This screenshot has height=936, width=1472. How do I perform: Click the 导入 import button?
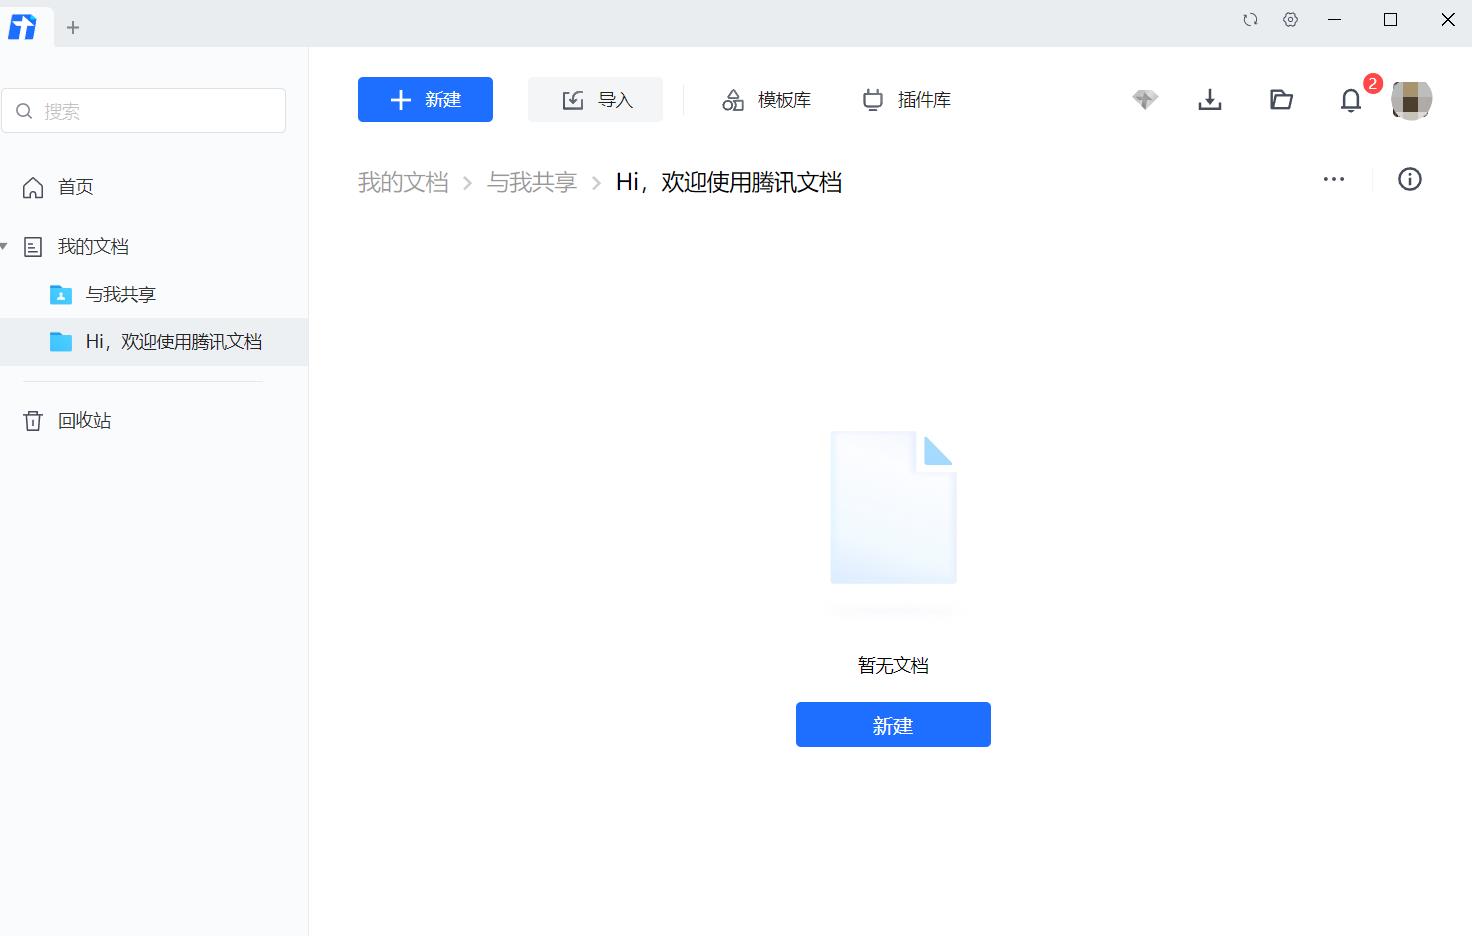click(x=595, y=100)
